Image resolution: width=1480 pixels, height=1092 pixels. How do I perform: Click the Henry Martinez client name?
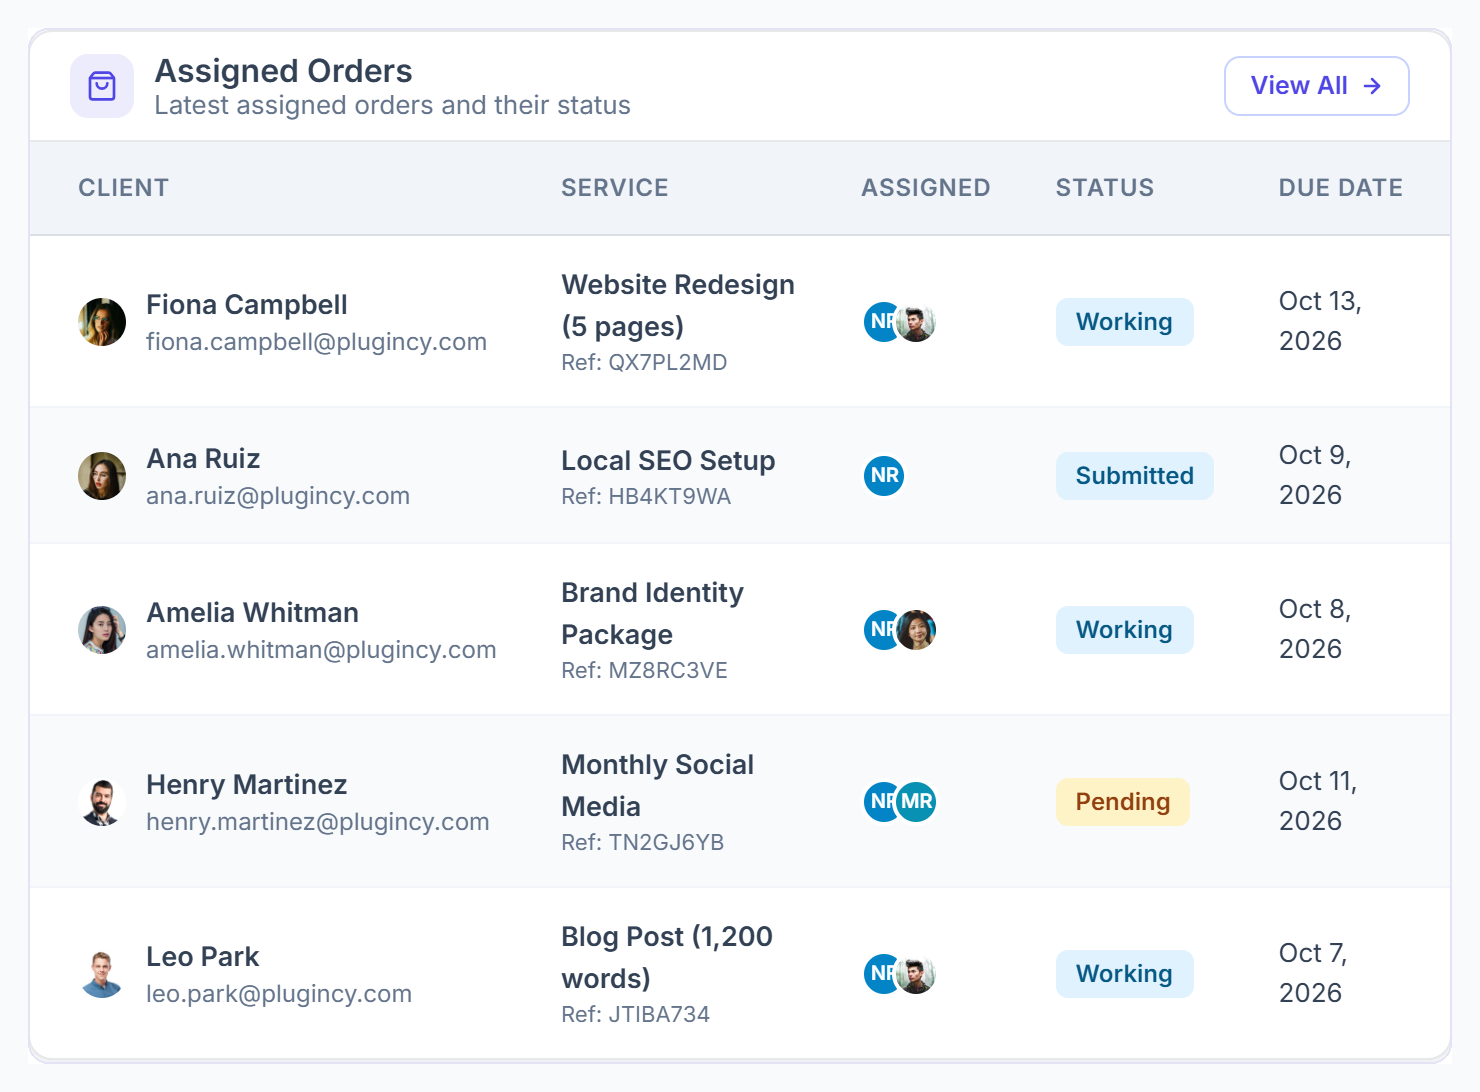[247, 785]
